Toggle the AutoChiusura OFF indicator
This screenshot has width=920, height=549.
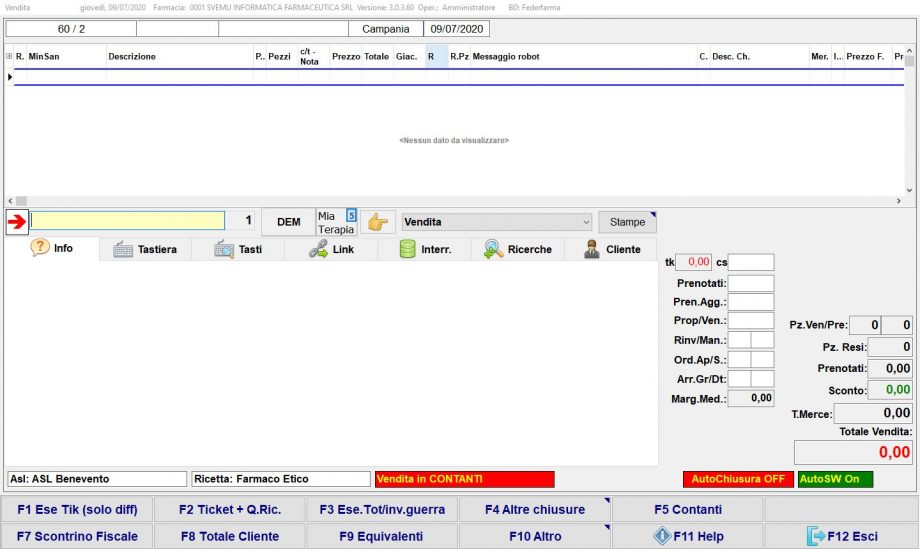(x=737, y=479)
